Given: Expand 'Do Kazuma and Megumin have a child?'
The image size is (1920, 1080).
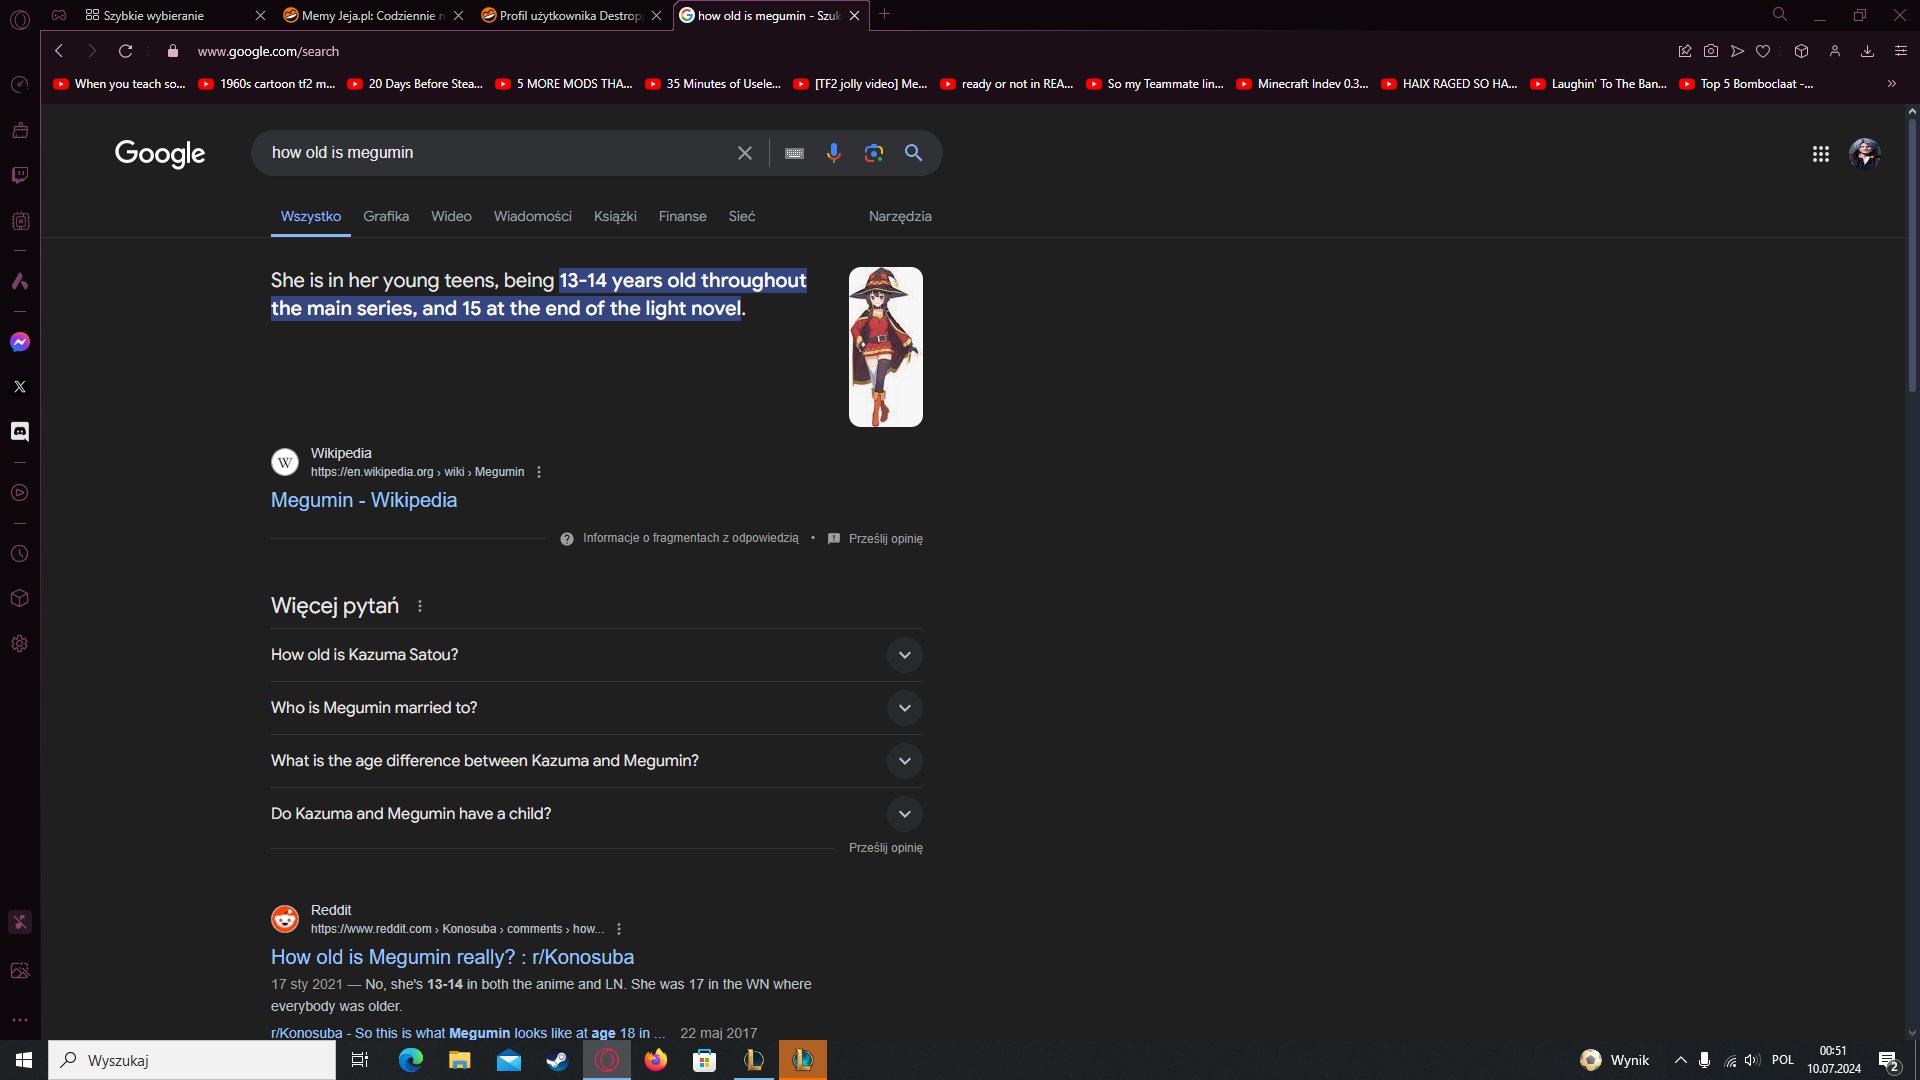Looking at the screenshot, I should point(597,814).
